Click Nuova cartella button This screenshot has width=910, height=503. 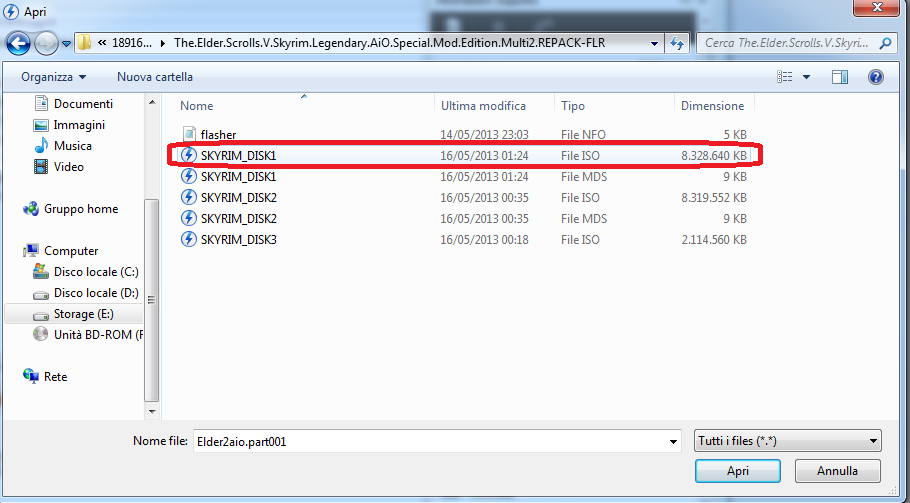click(155, 77)
